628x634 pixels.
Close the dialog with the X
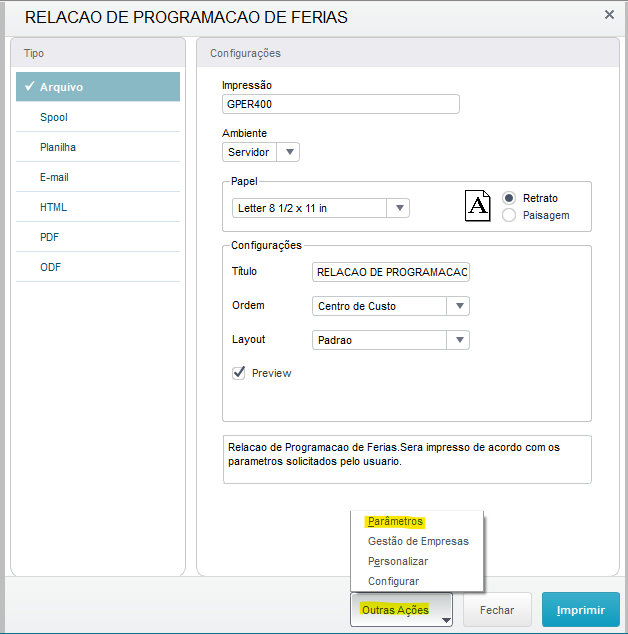609,15
